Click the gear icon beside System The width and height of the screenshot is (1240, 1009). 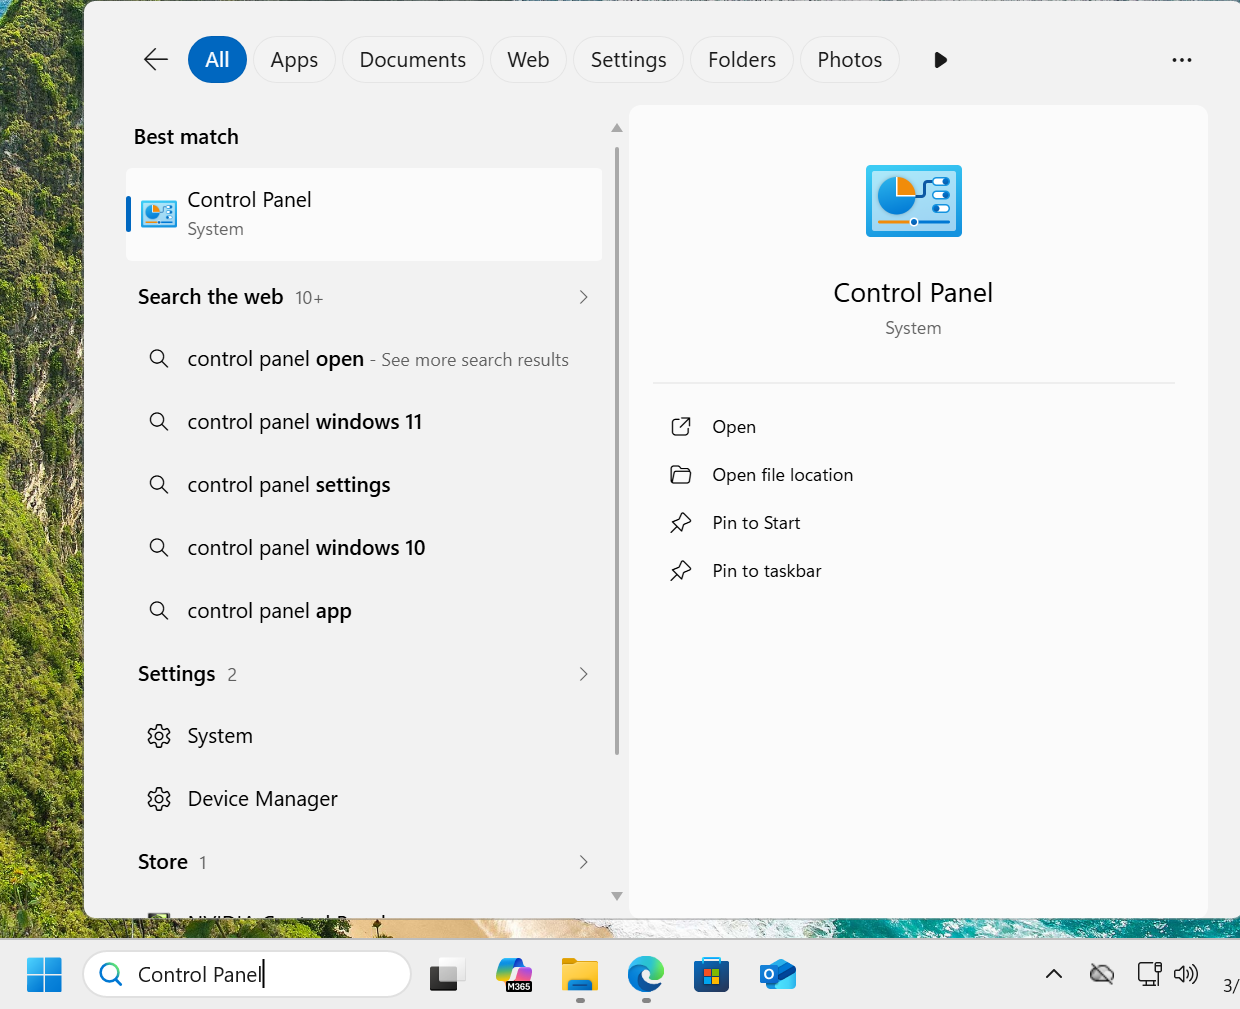pyautogui.click(x=159, y=736)
